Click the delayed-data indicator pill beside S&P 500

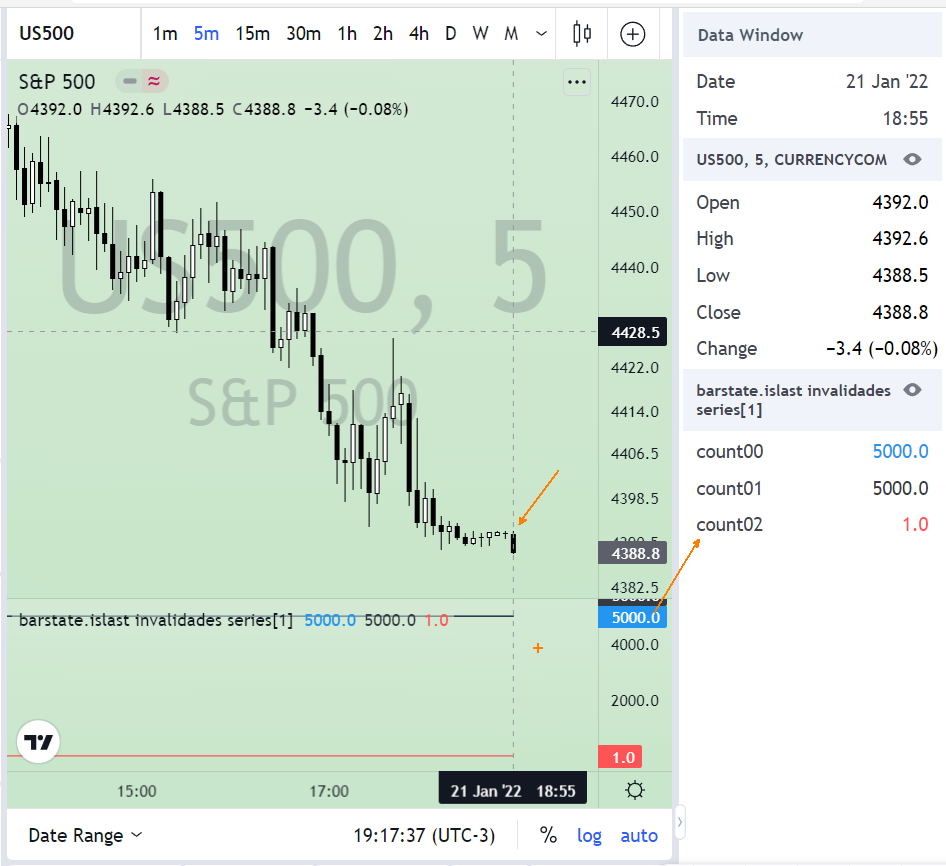click(x=142, y=81)
